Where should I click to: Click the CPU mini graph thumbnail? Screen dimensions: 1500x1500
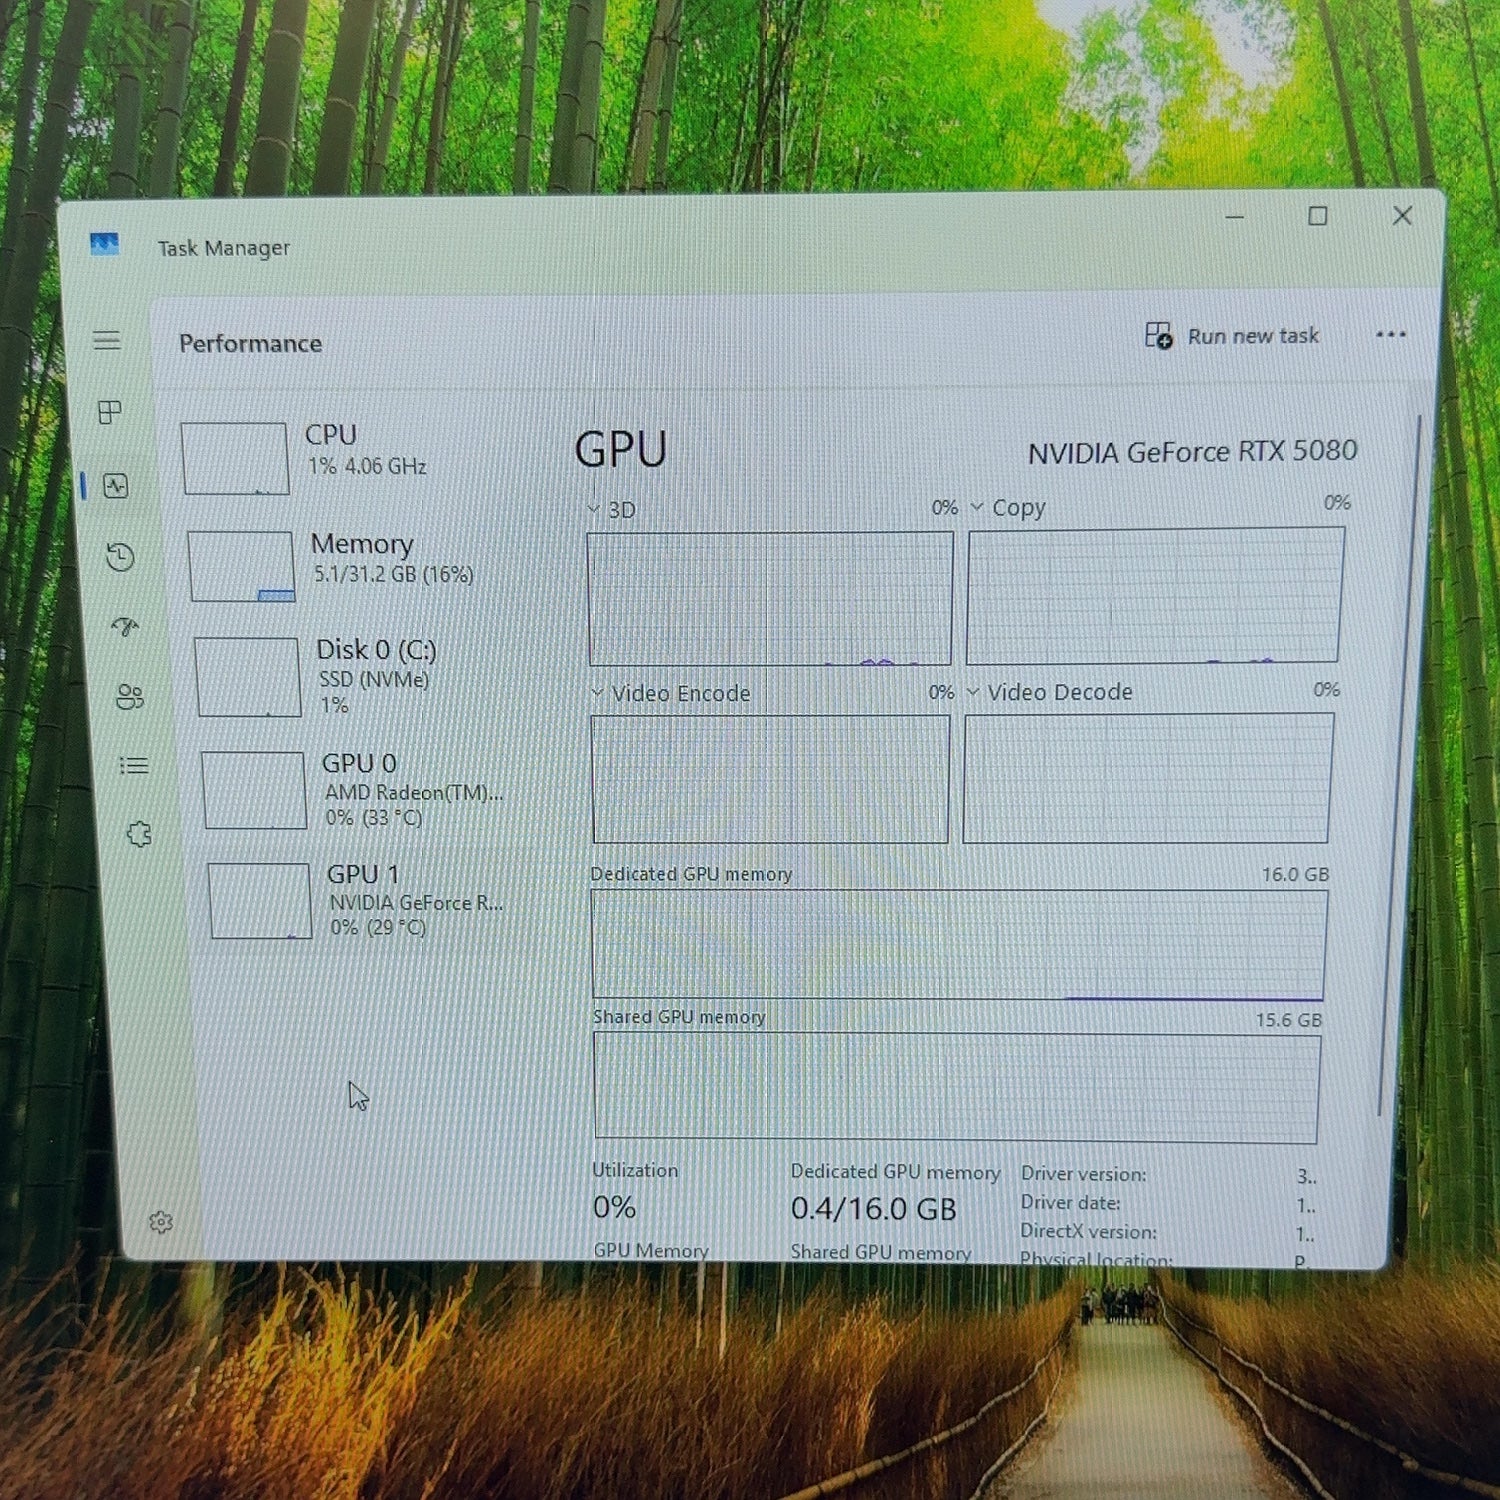point(235,458)
